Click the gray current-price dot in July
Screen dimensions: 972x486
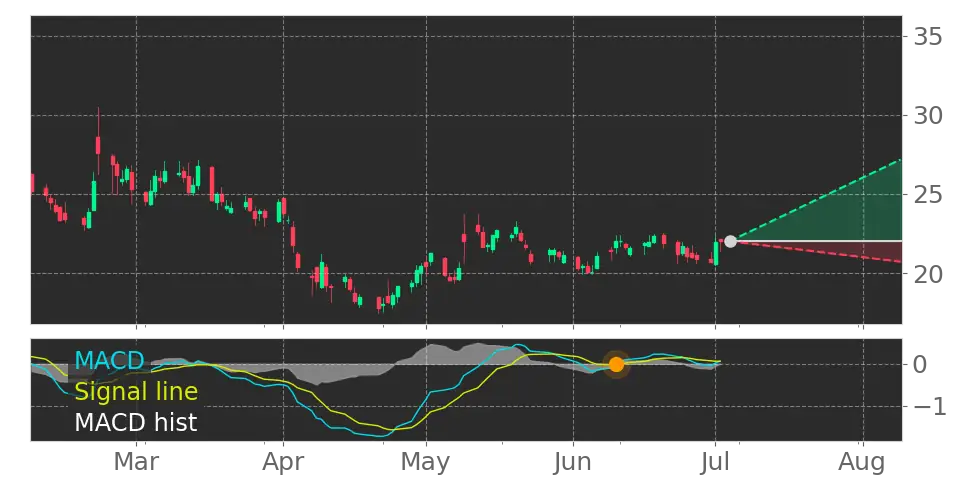(730, 241)
